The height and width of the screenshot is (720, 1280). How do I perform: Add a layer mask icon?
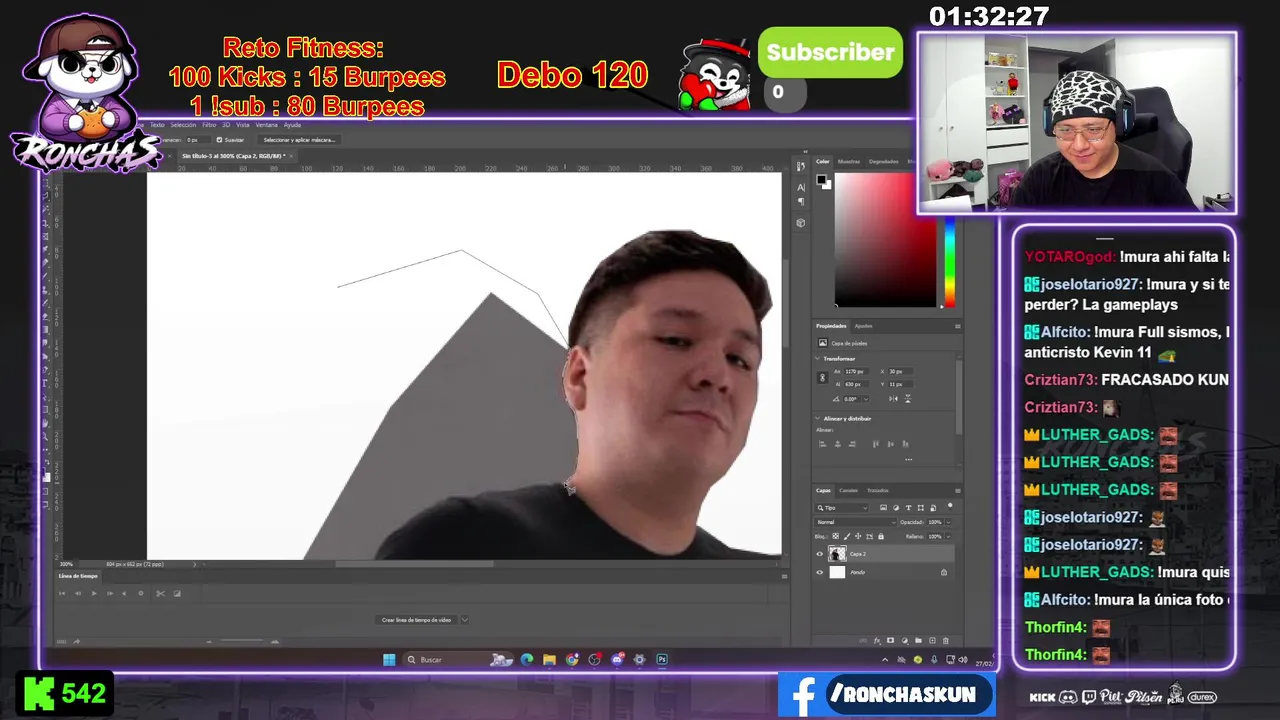pos(890,640)
